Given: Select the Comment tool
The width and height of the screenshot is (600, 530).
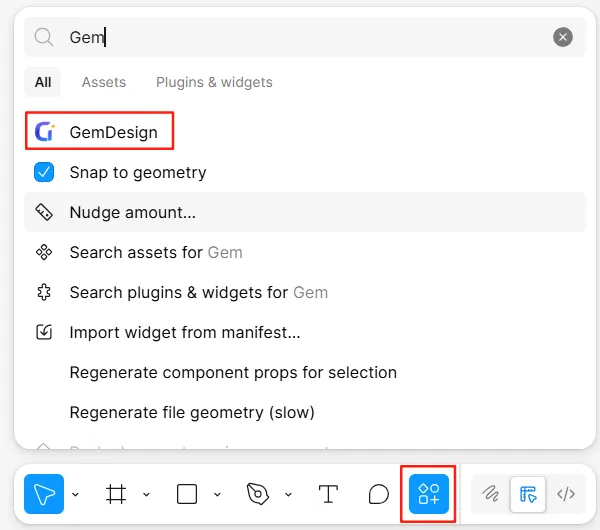Looking at the screenshot, I should (x=378, y=493).
